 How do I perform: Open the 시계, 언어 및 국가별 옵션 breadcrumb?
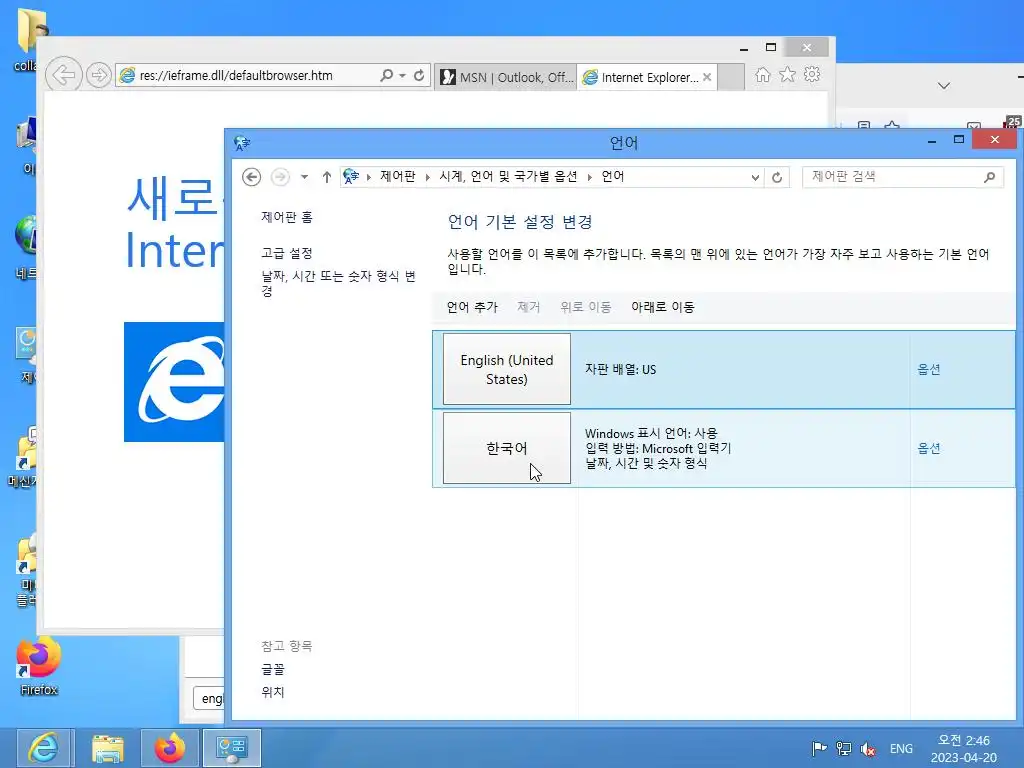coord(508,176)
